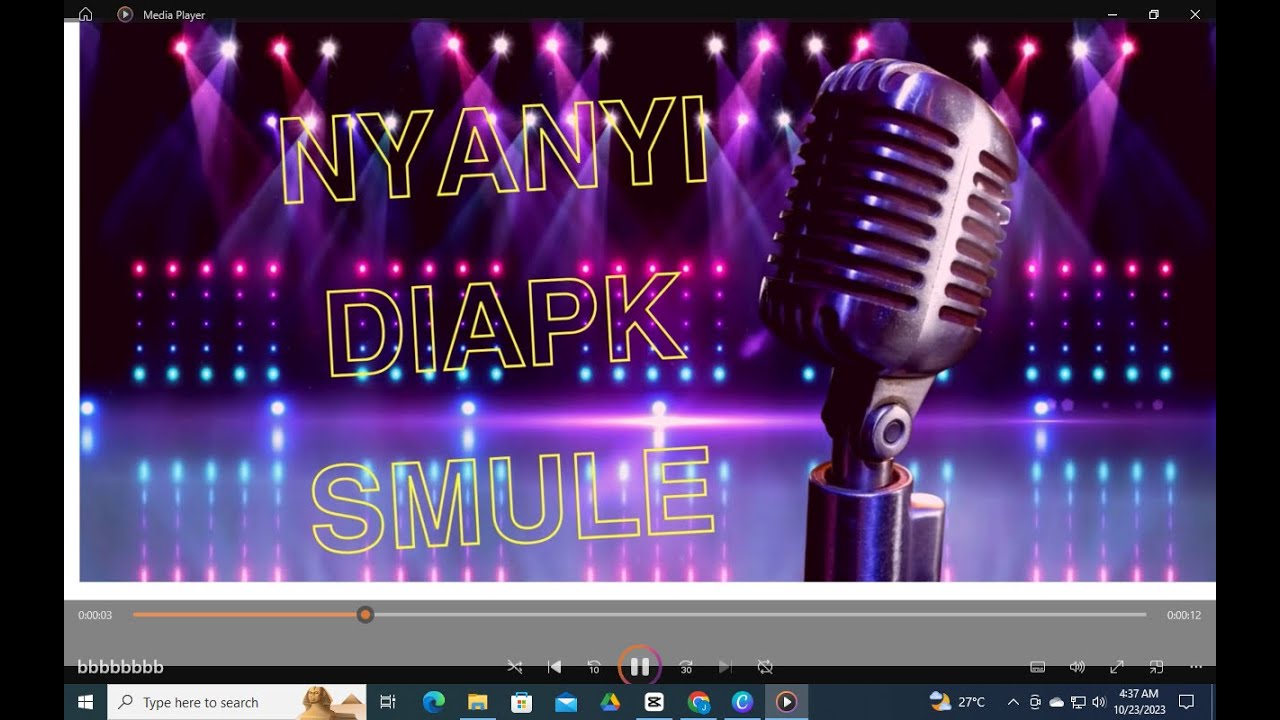Open Google Chrome from the taskbar
The image size is (1280, 720).
click(698, 702)
